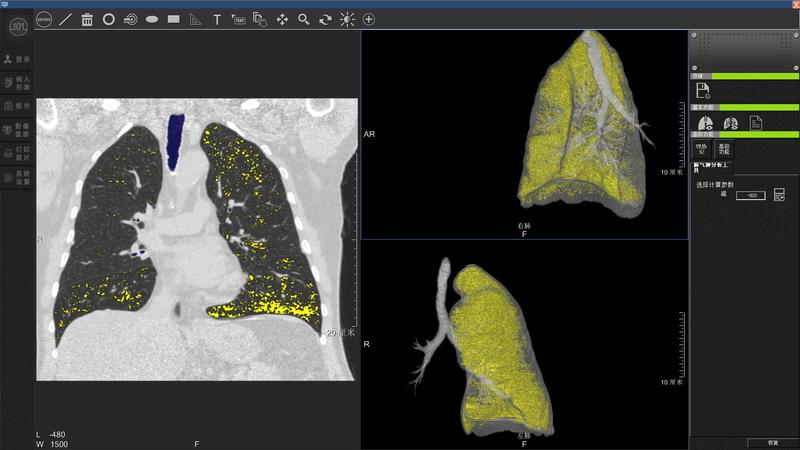Click the first green section header bar
The height and width of the screenshot is (450, 800).
745,76
